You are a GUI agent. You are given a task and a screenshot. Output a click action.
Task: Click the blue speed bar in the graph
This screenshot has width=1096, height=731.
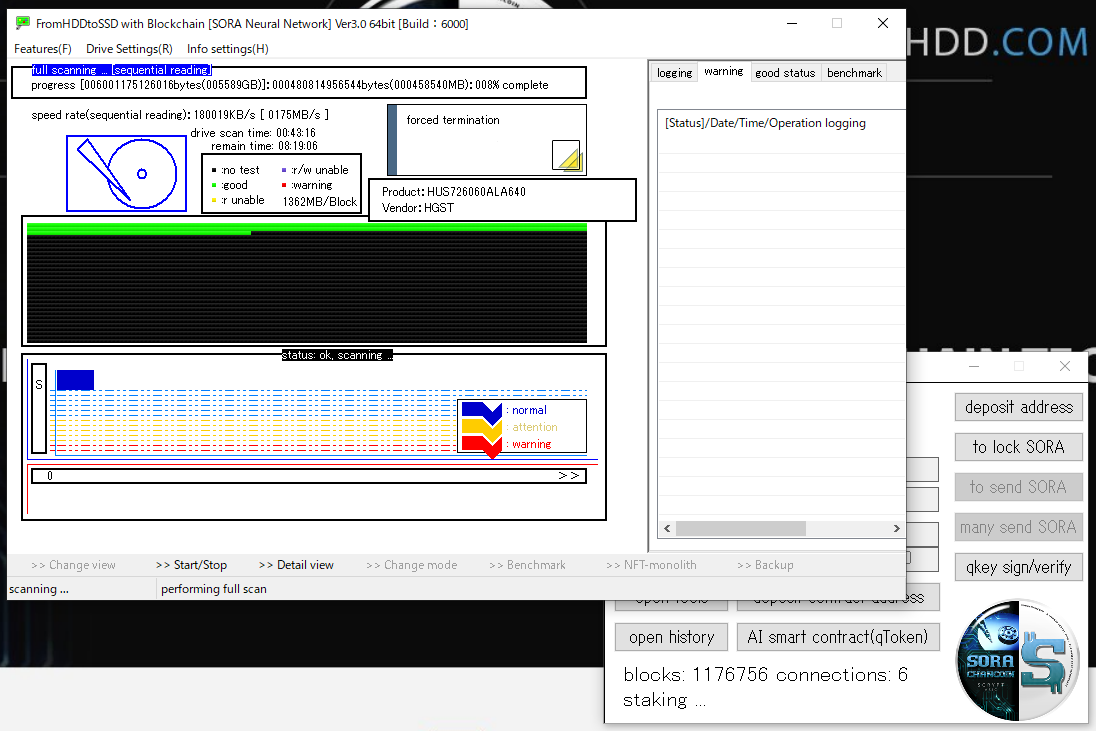pos(75,380)
